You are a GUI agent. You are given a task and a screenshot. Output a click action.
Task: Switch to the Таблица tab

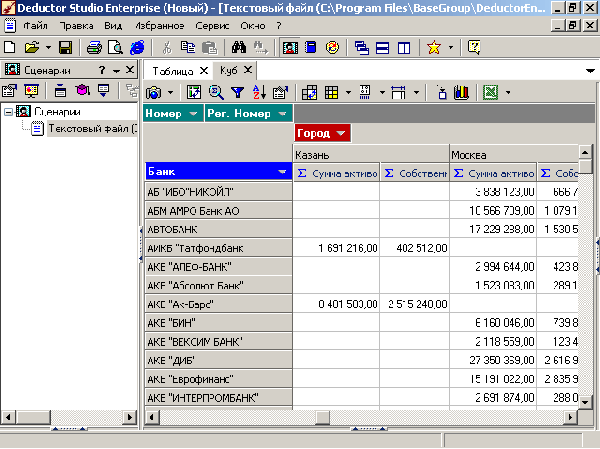[173, 71]
